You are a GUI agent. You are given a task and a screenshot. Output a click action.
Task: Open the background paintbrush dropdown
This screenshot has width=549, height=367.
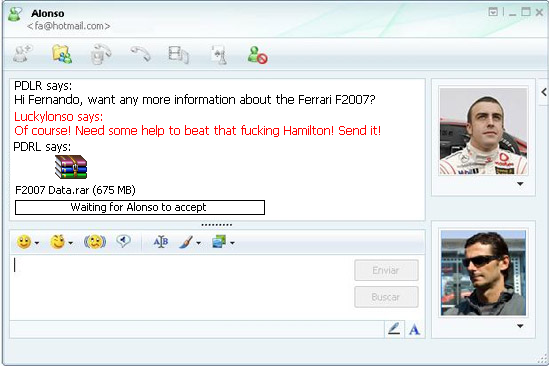click(199, 243)
